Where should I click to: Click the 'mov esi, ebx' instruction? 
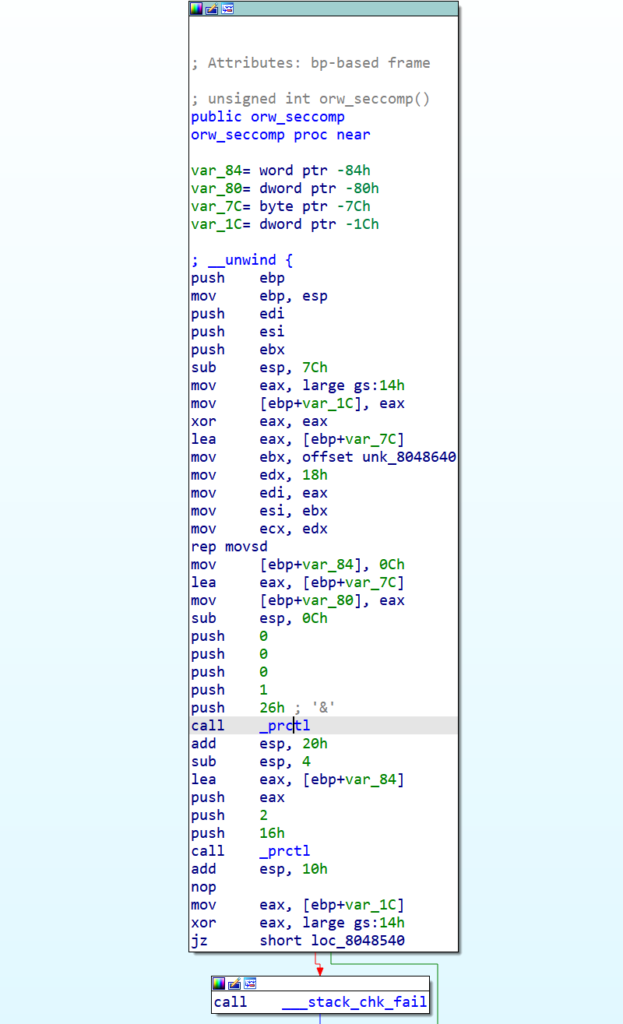[259, 511]
